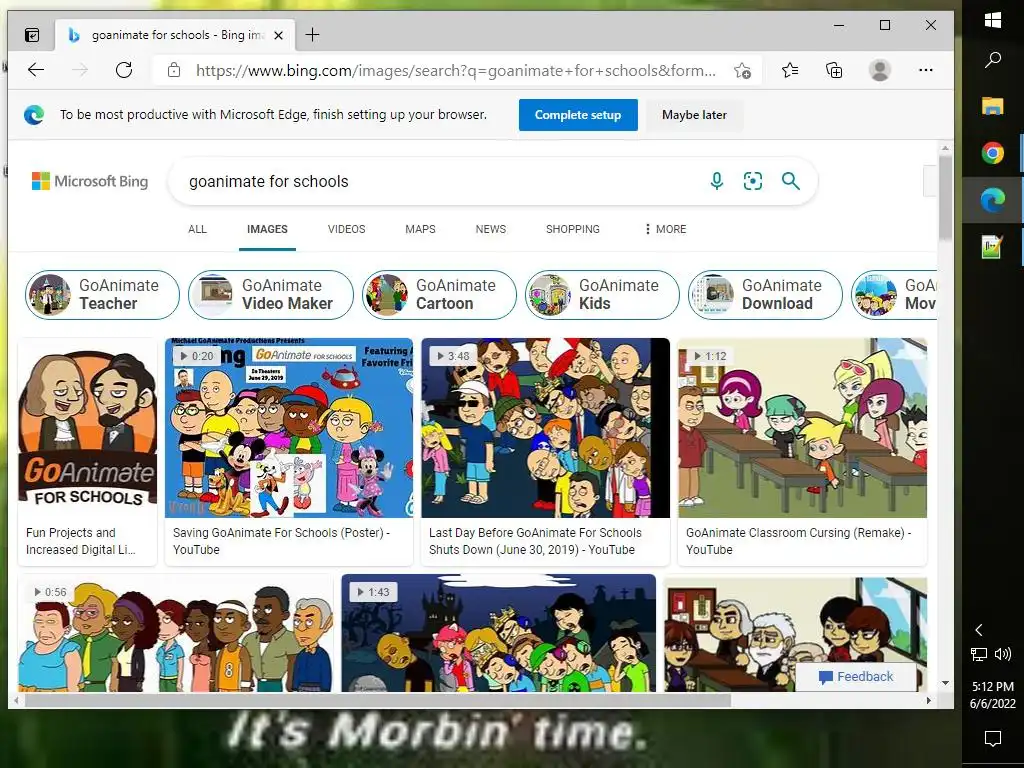Open Google Chrome from taskbar
1024x768 pixels.
993,153
